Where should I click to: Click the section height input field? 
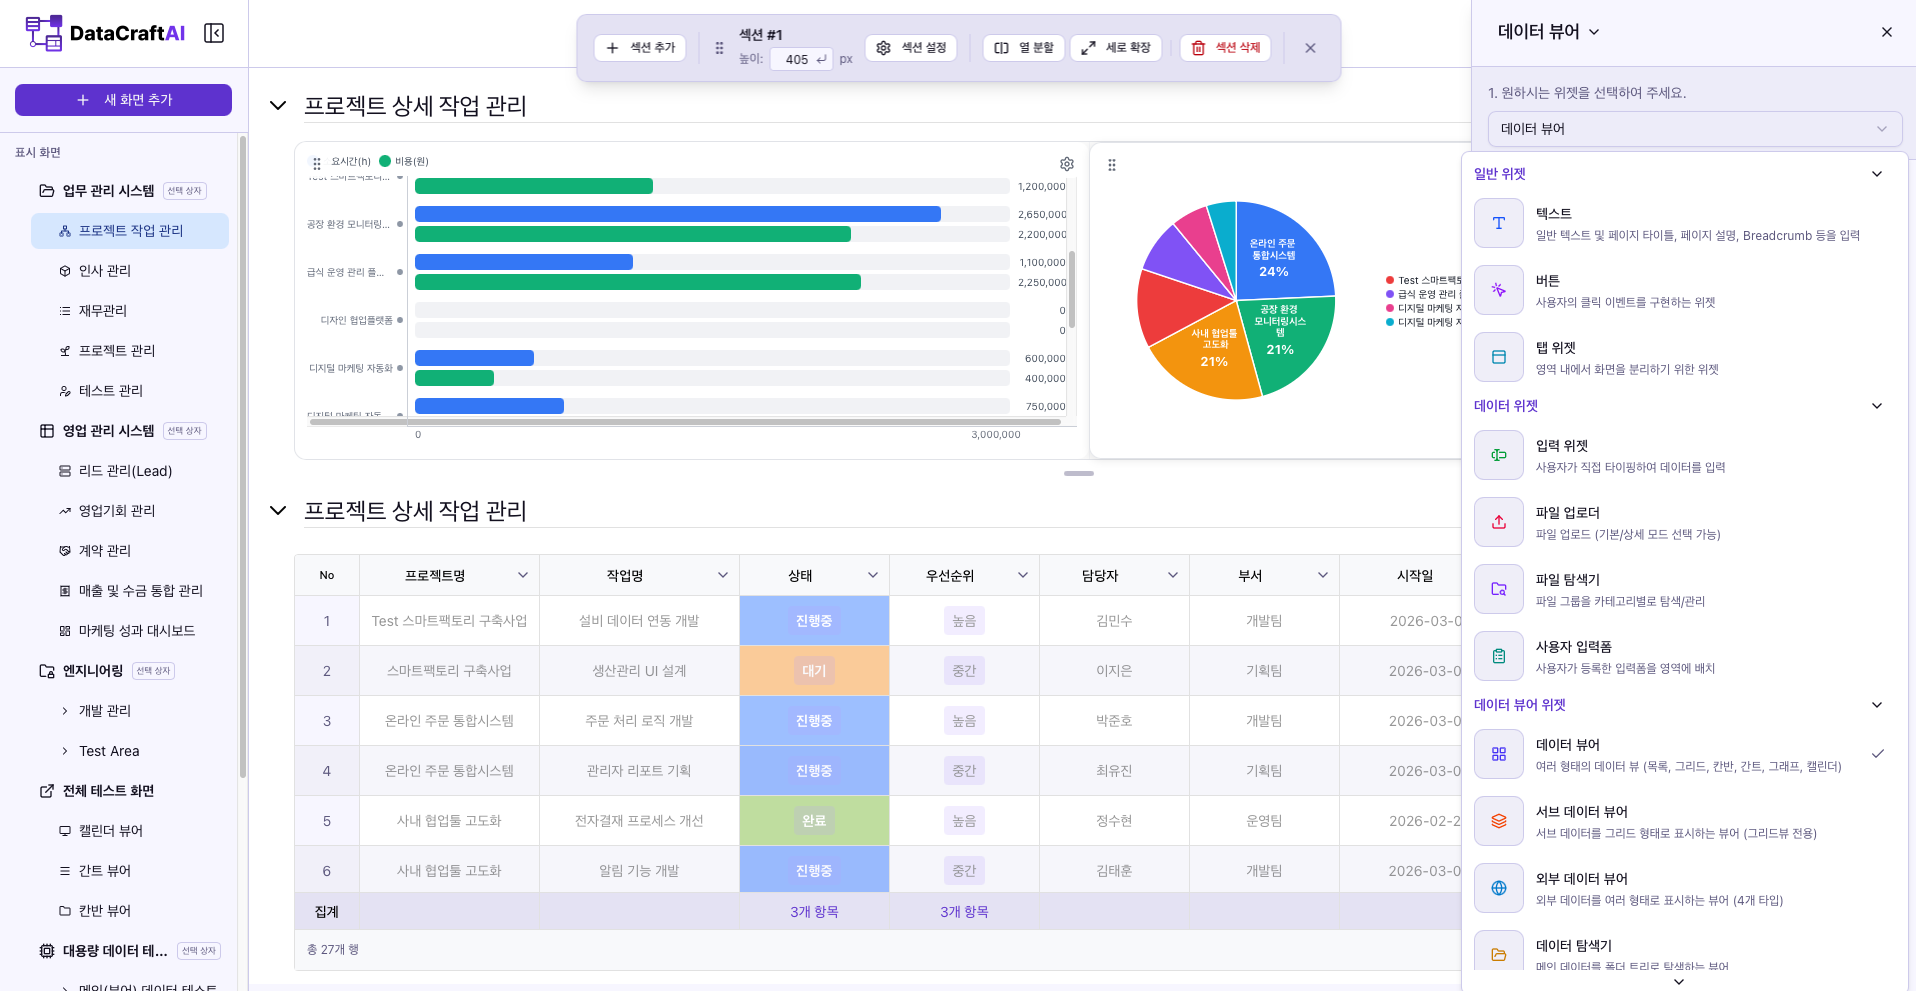pos(802,59)
